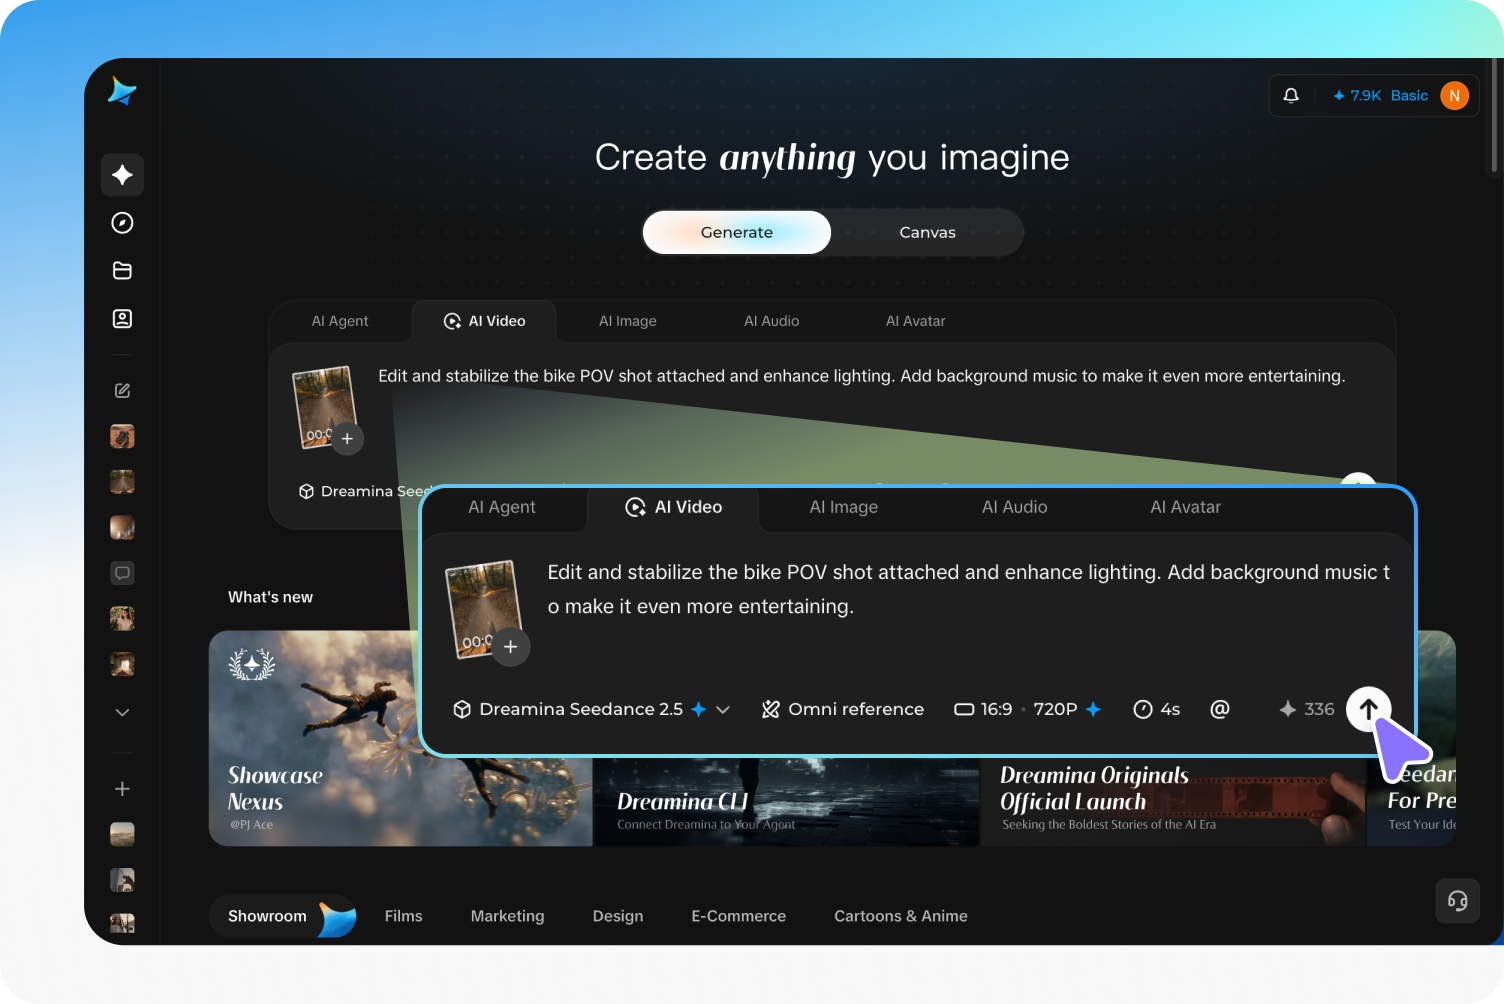Select AI Image tab in enlarged panel
Image resolution: width=1504 pixels, height=1004 pixels.
tap(844, 507)
